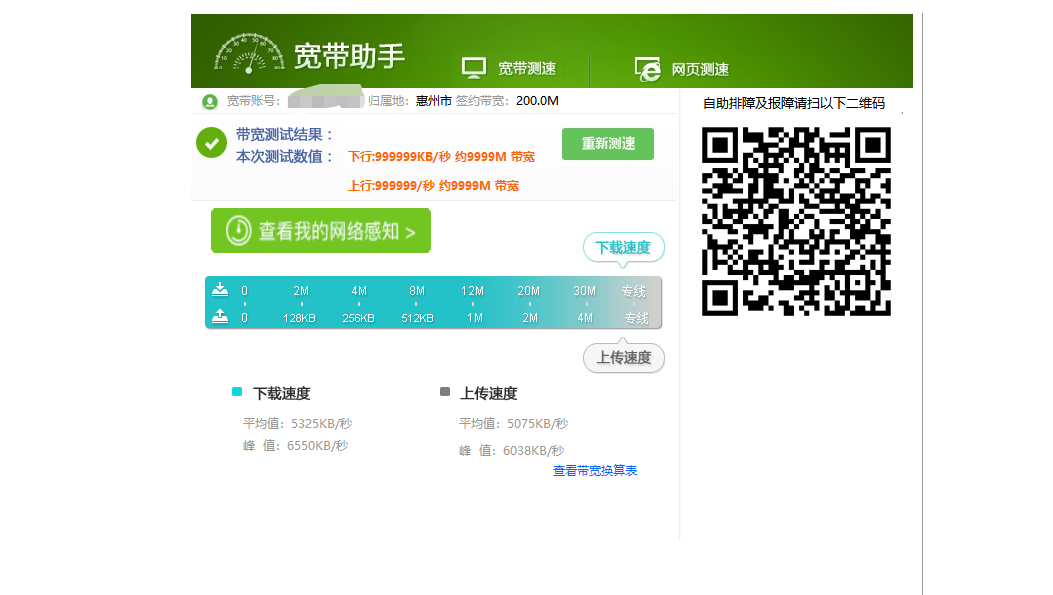Click the 自助排障及报障请扫以下二维码 text

pos(794,103)
